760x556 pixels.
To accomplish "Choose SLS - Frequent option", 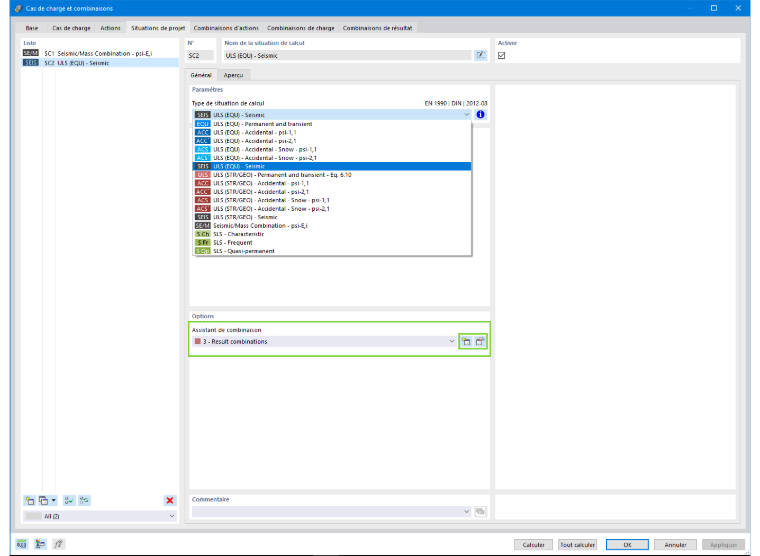I will (x=332, y=243).
